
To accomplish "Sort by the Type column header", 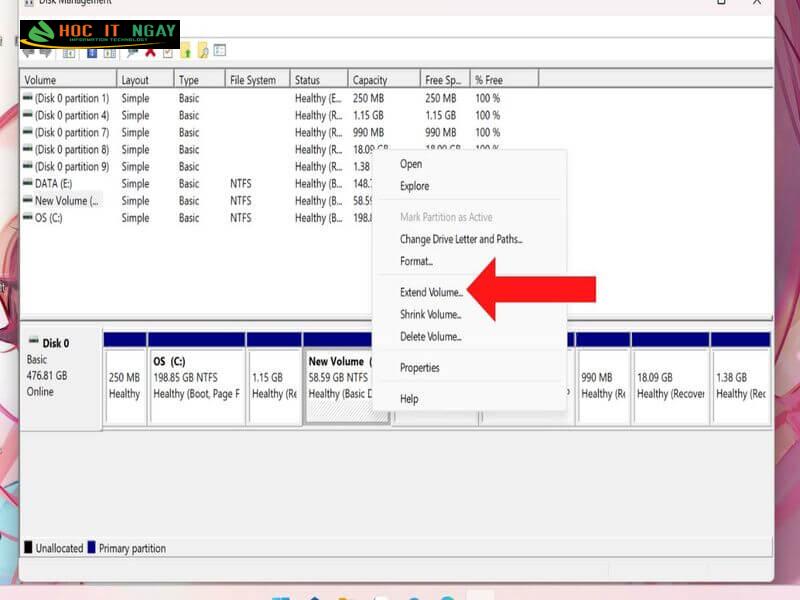I will click(x=199, y=80).
